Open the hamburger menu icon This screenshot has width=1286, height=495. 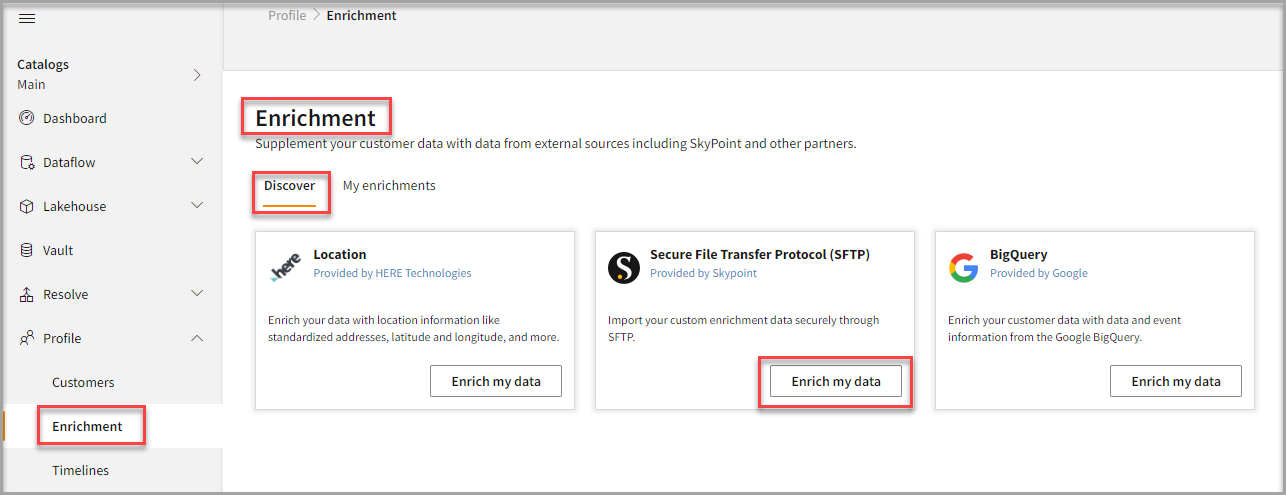[27, 19]
